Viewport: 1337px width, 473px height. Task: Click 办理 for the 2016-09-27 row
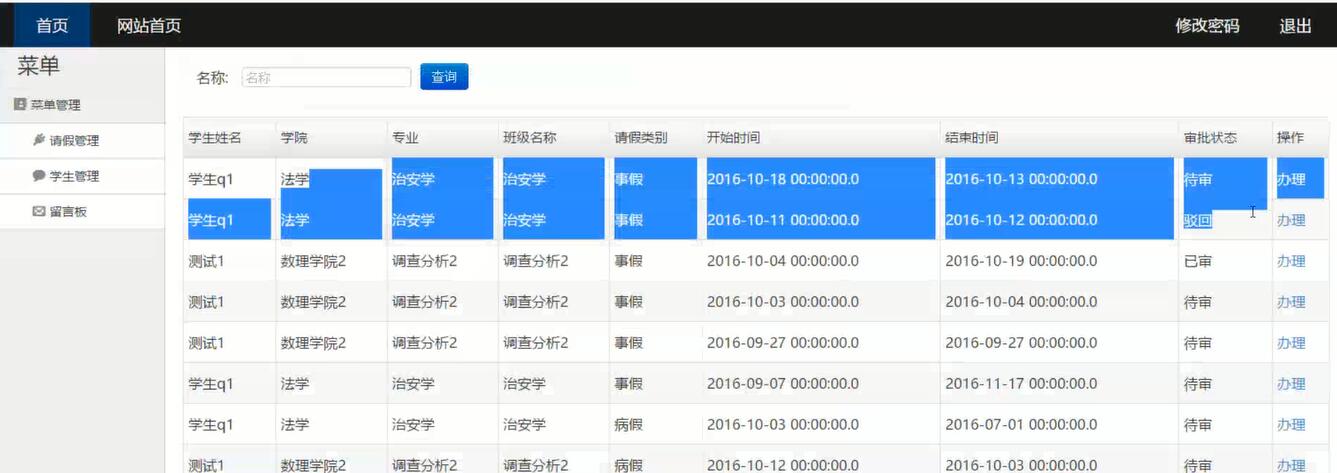pyautogui.click(x=1291, y=343)
